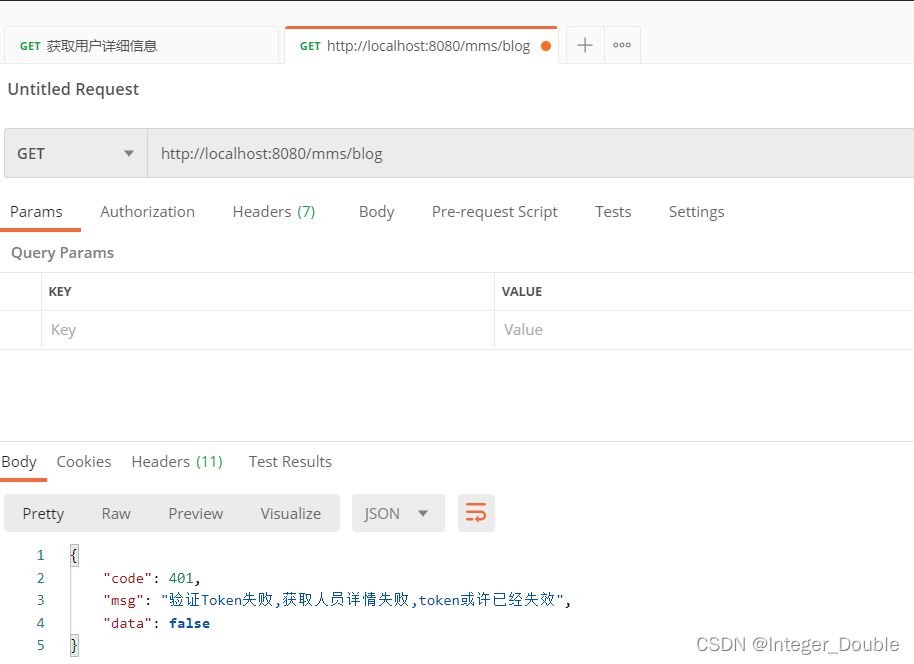Image resolution: width=914 pixels, height=664 pixels.
Task: Click the Preview response button
Action: (195, 512)
